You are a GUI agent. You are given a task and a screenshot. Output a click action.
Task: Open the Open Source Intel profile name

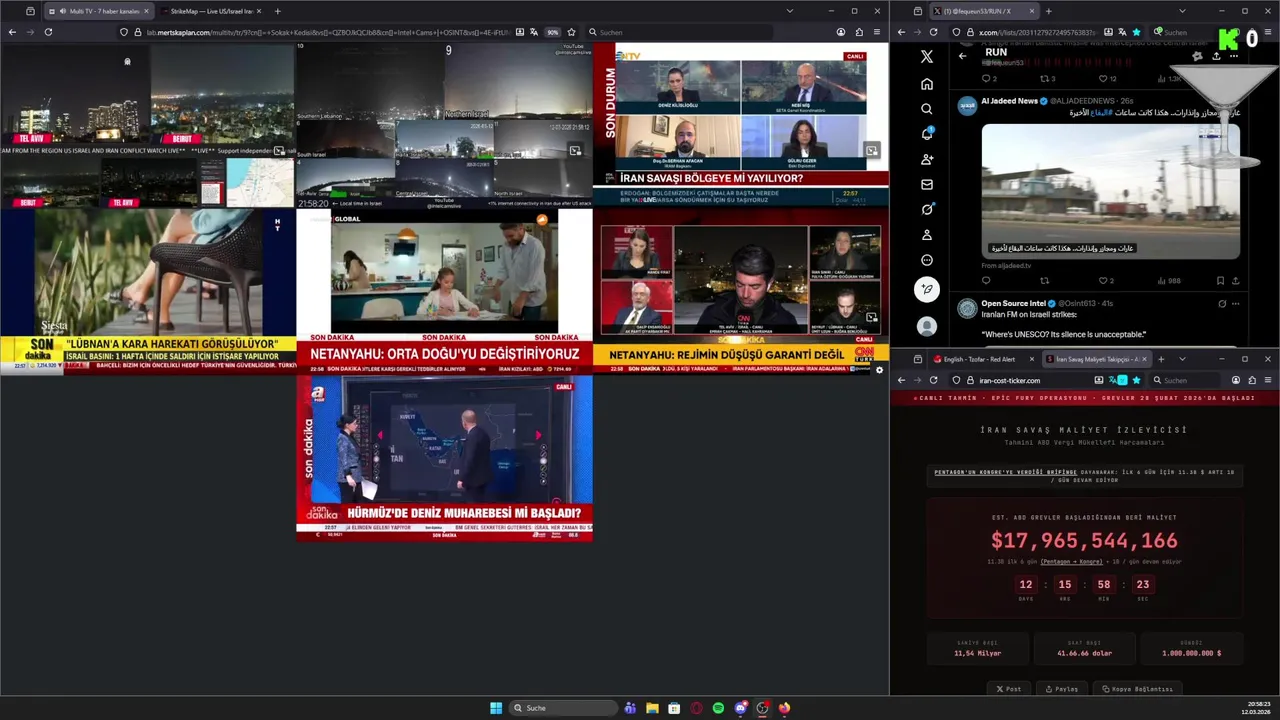1013,303
